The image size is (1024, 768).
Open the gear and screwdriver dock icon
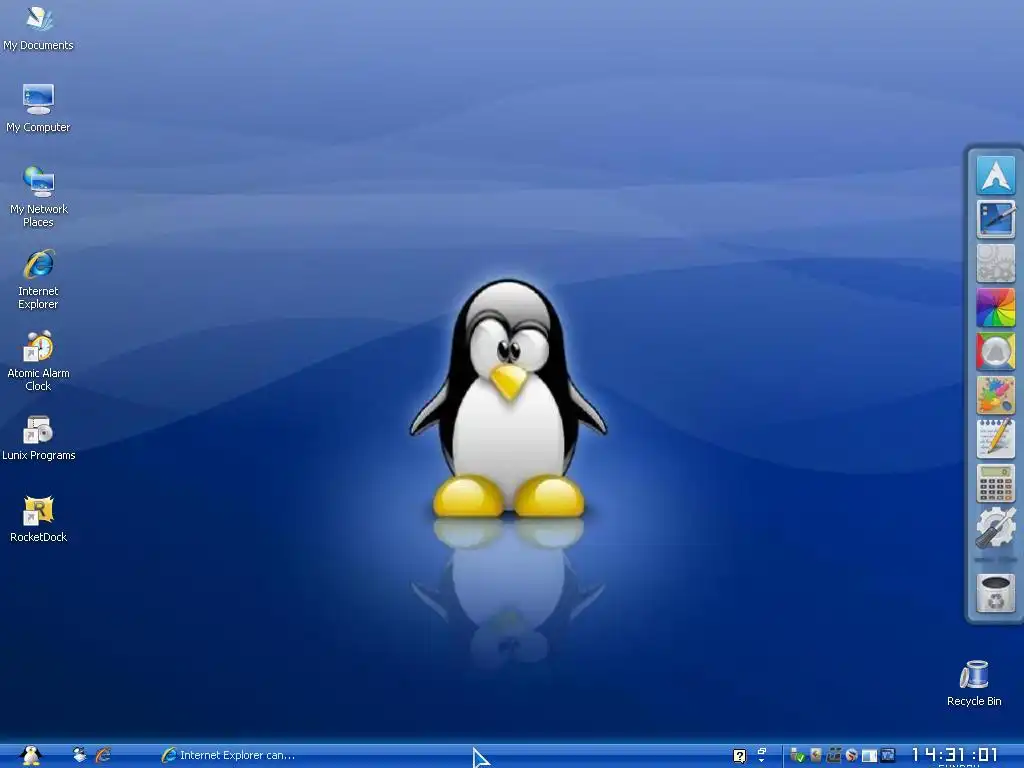(995, 527)
